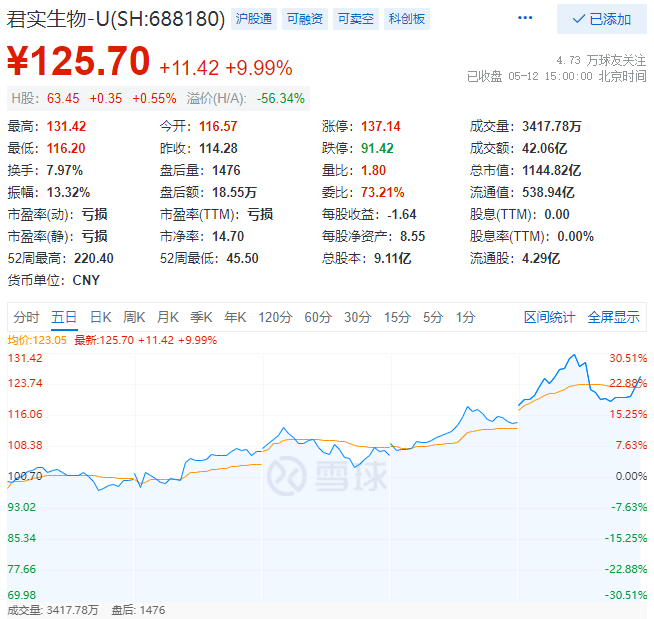Click the 沪股通 tag
Viewport: 654px width, 619px height.
pos(252,19)
